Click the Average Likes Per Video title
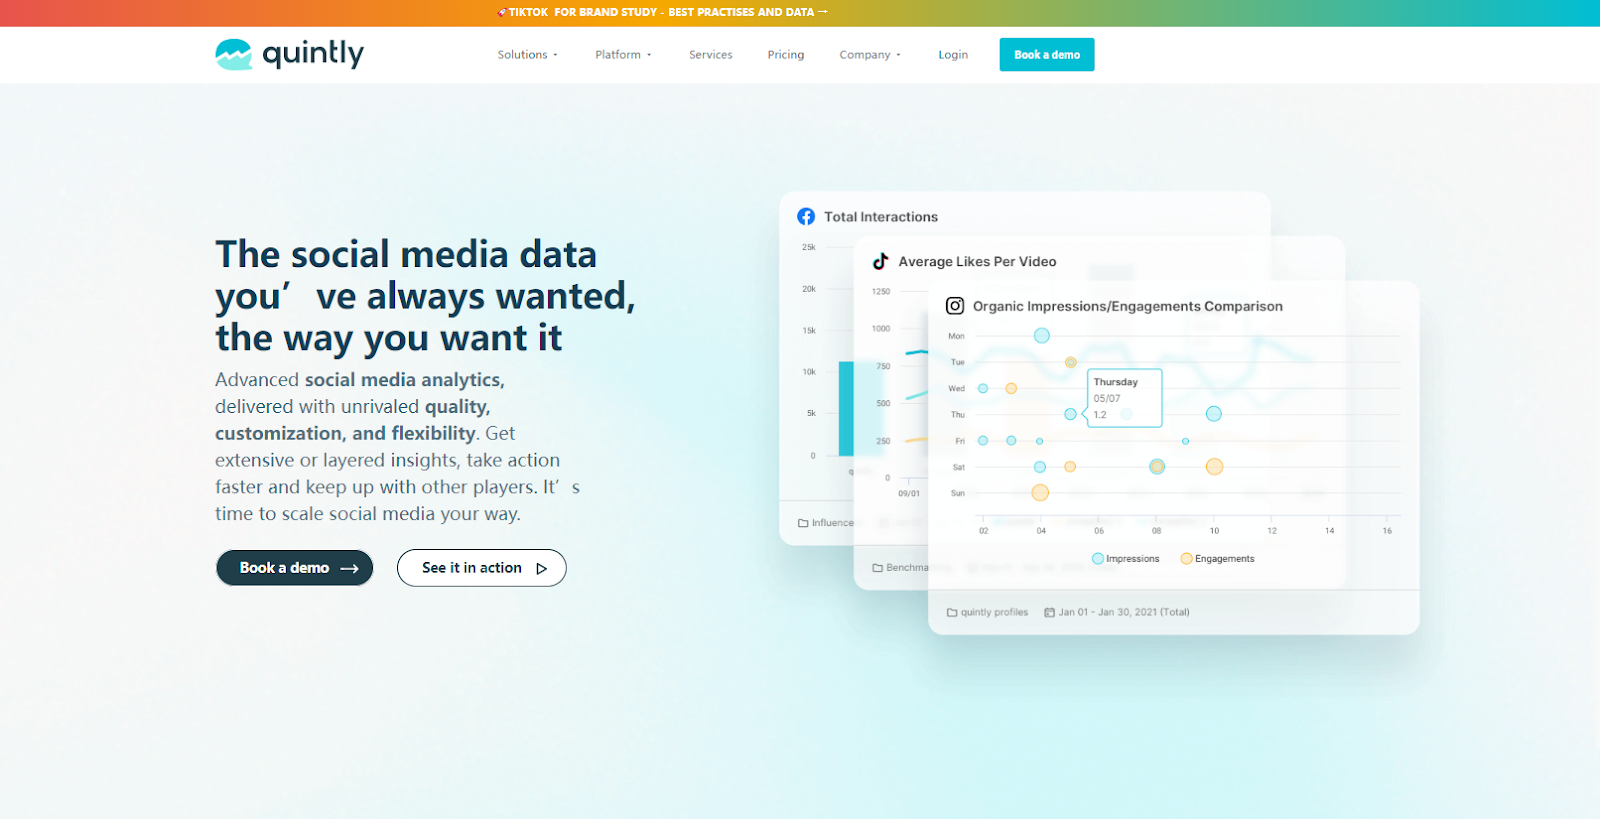 tap(977, 262)
